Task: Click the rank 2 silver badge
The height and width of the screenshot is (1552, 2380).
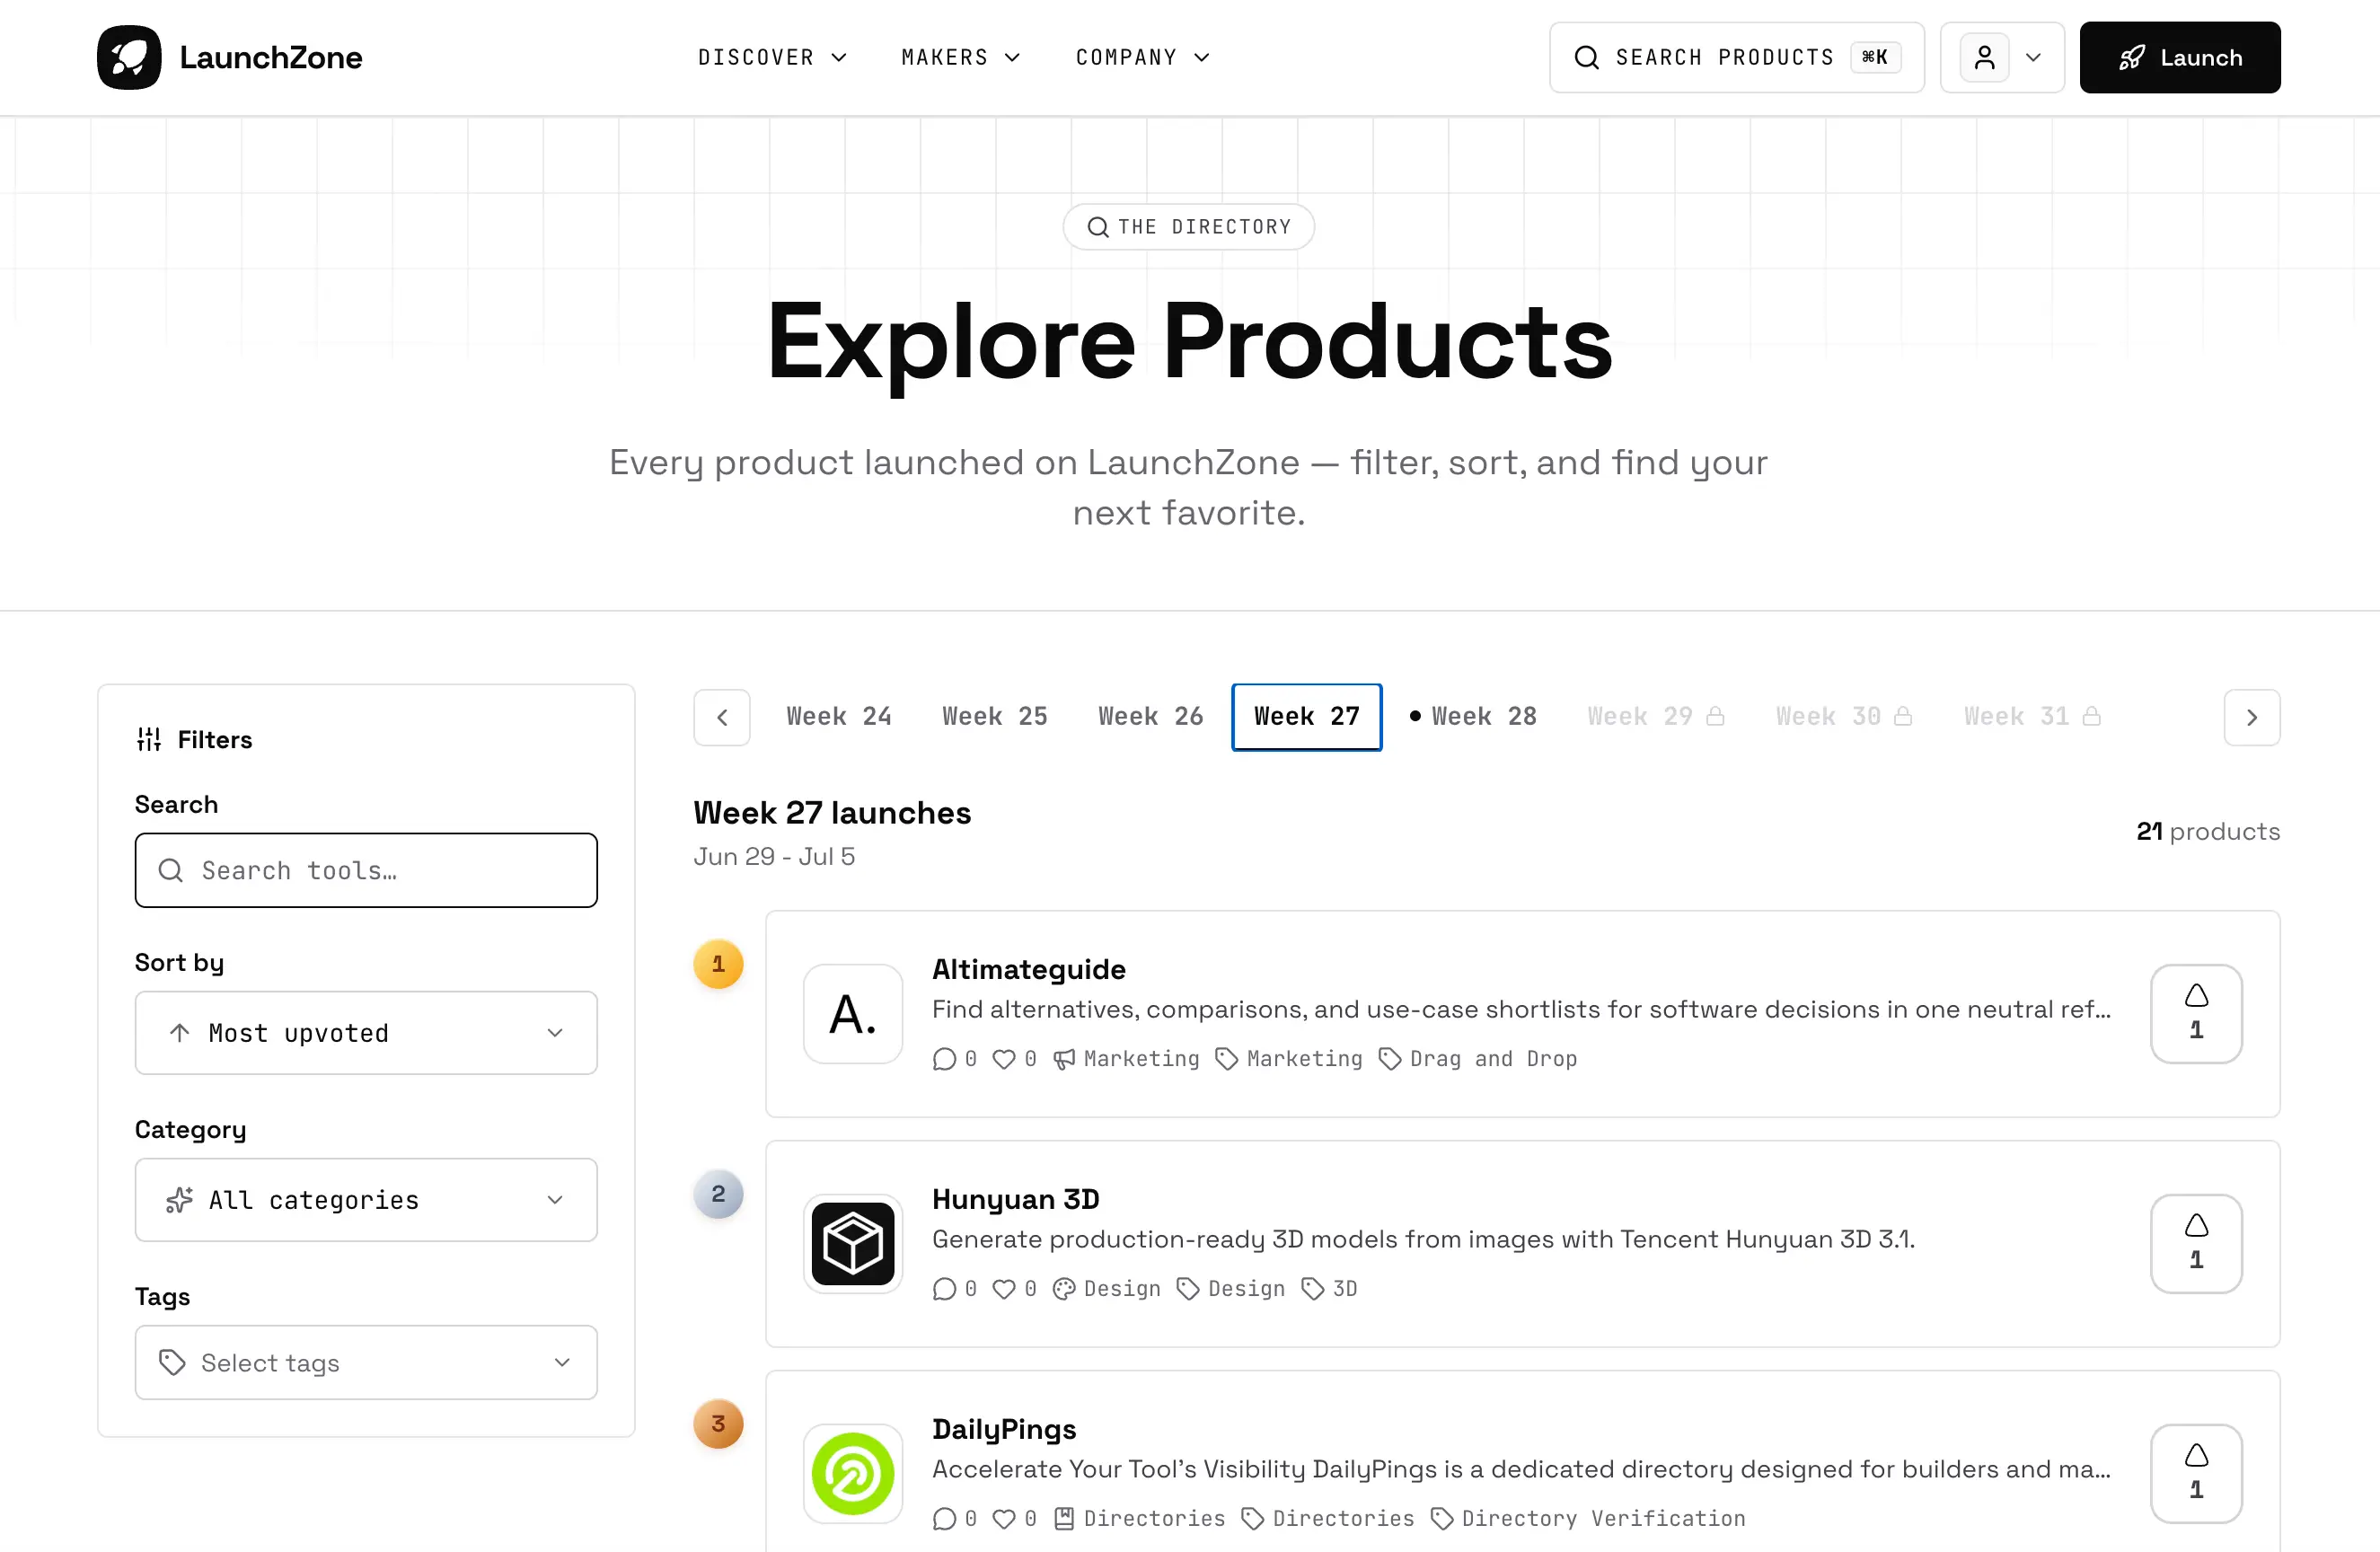Action: pyautogui.click(x=718, y=1194)
